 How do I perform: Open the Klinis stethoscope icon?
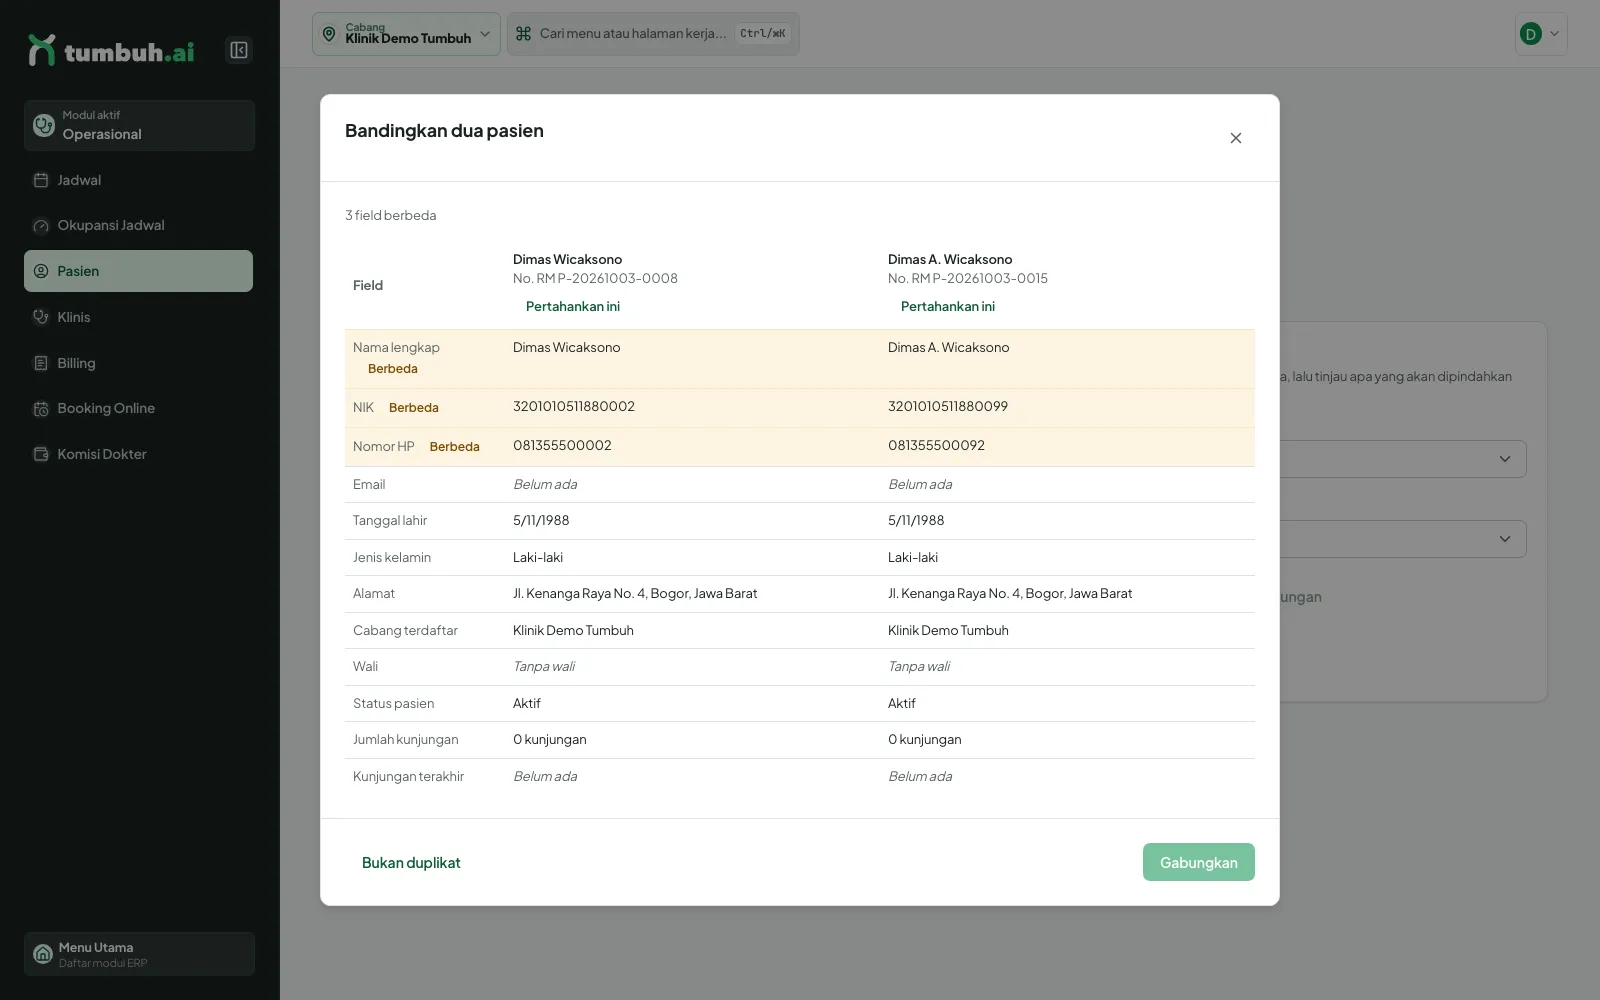41,317
